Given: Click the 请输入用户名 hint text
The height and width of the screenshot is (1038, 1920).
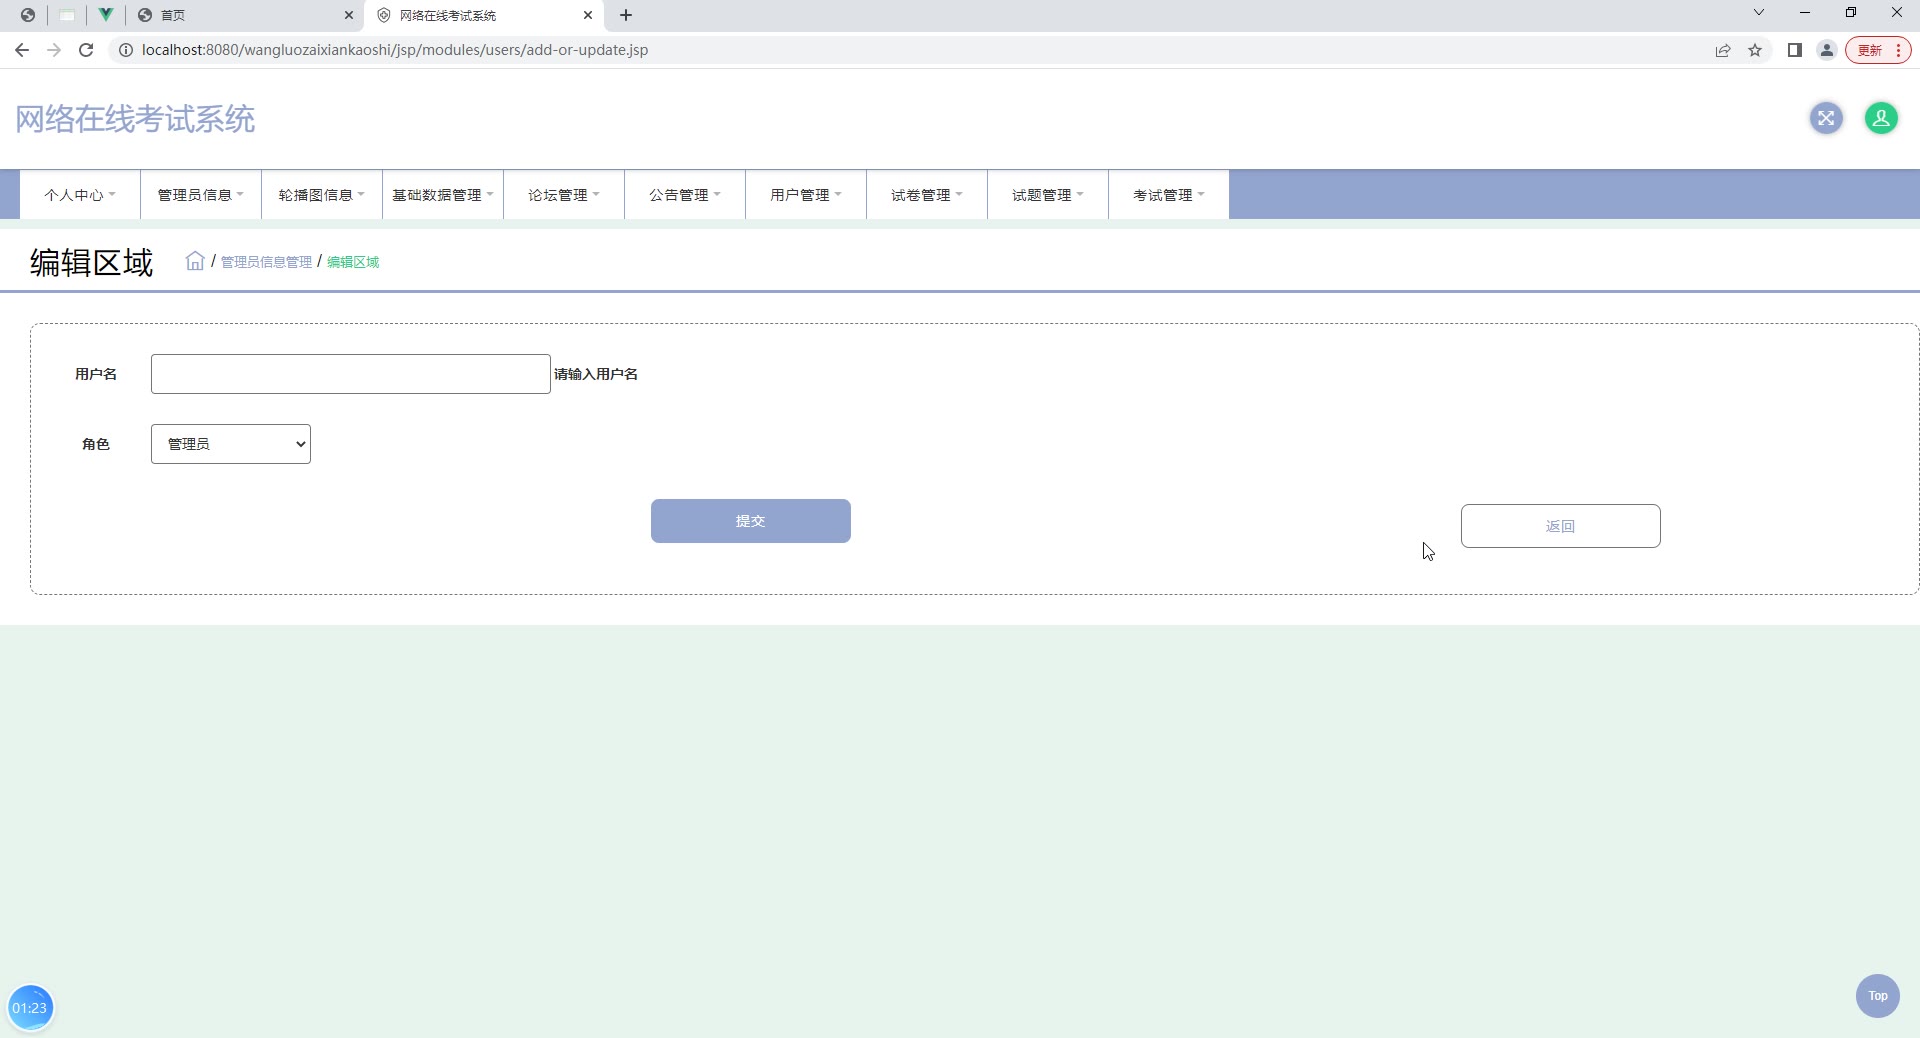Looking at the screenshot, I should click(596, 374).
